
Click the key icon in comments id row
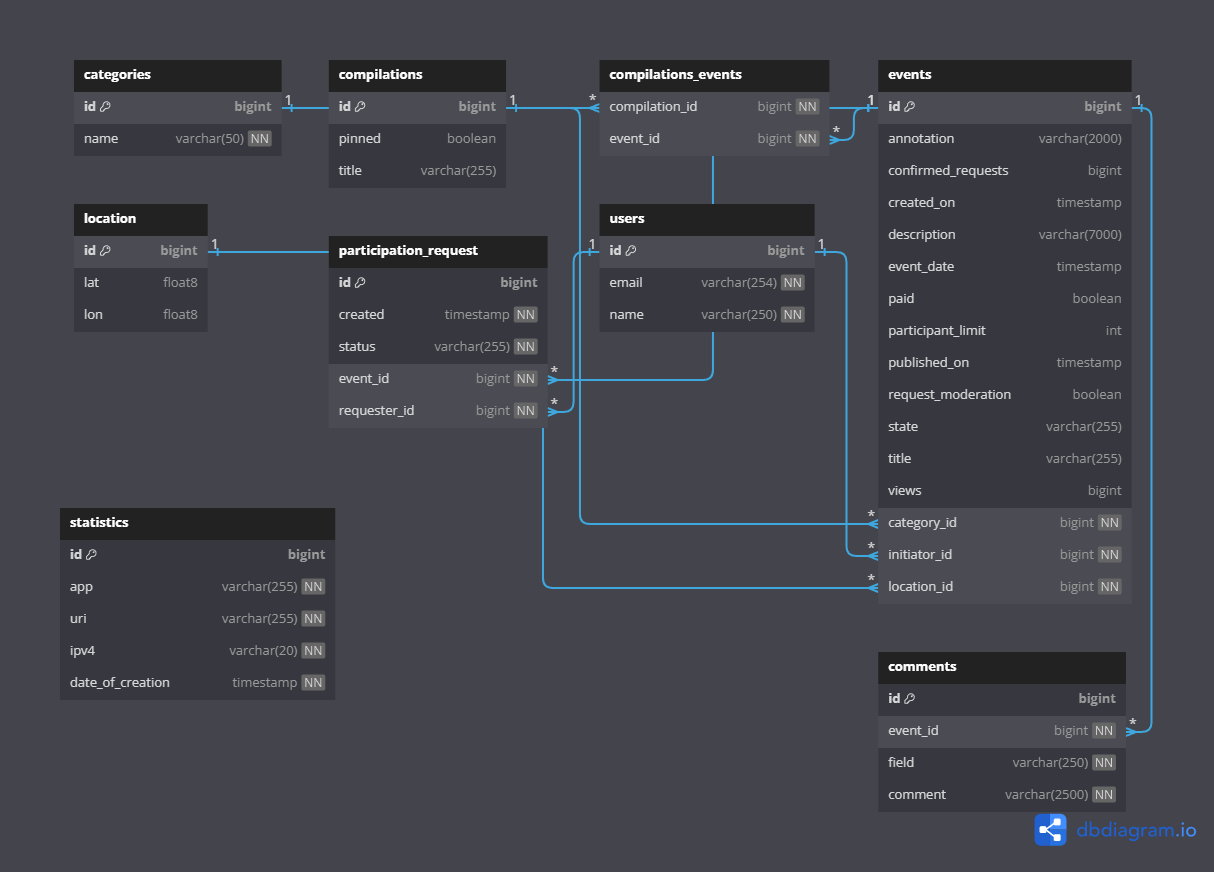pyautogui.click(x=909, y=698)
